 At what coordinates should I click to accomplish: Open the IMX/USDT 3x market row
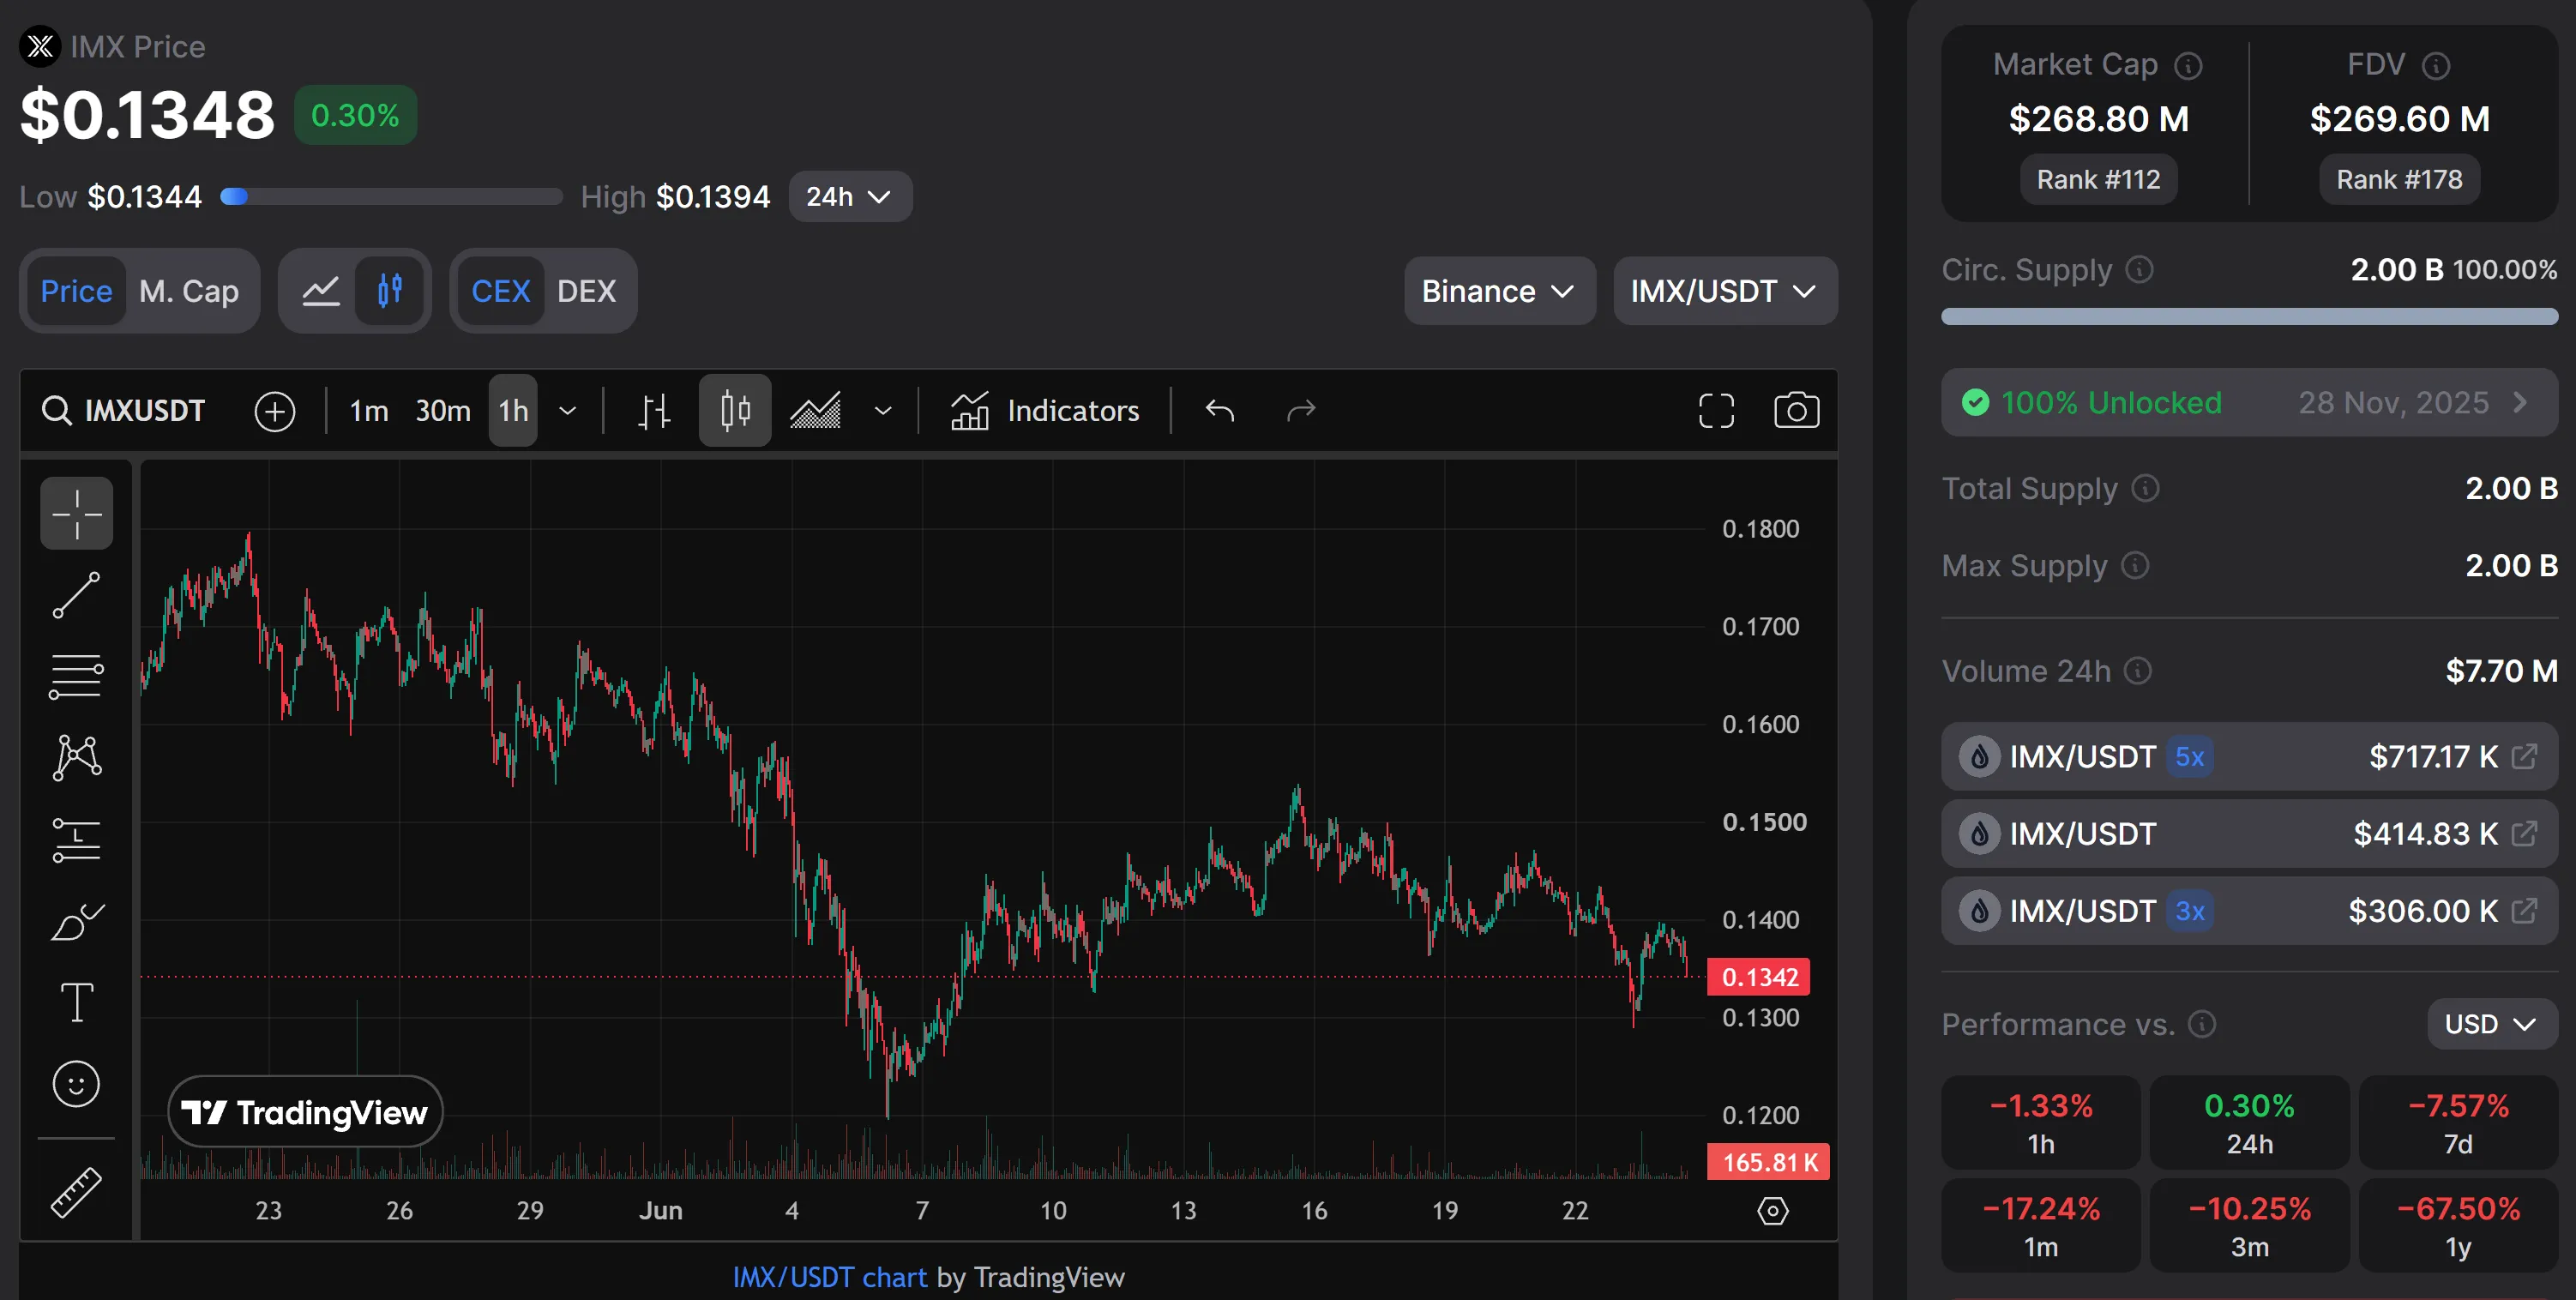pos(2249,910)
